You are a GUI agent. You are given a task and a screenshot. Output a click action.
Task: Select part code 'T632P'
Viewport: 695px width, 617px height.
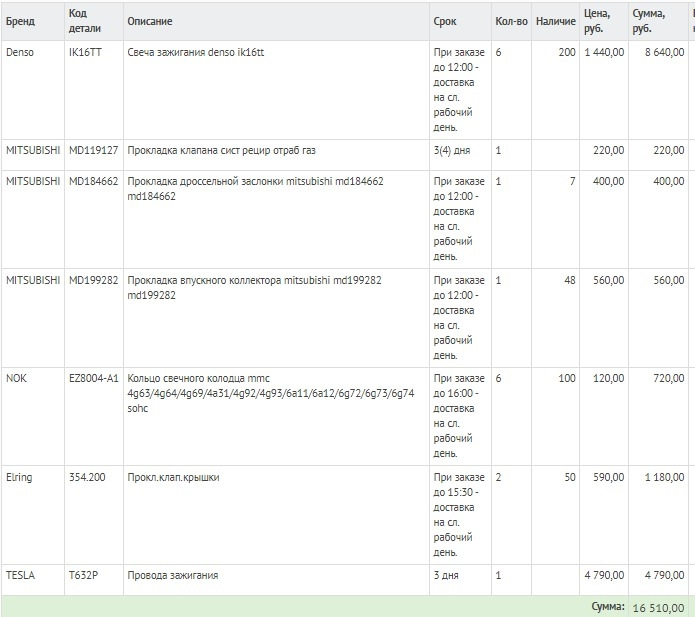pyautogui.click(x=83, y=575)
